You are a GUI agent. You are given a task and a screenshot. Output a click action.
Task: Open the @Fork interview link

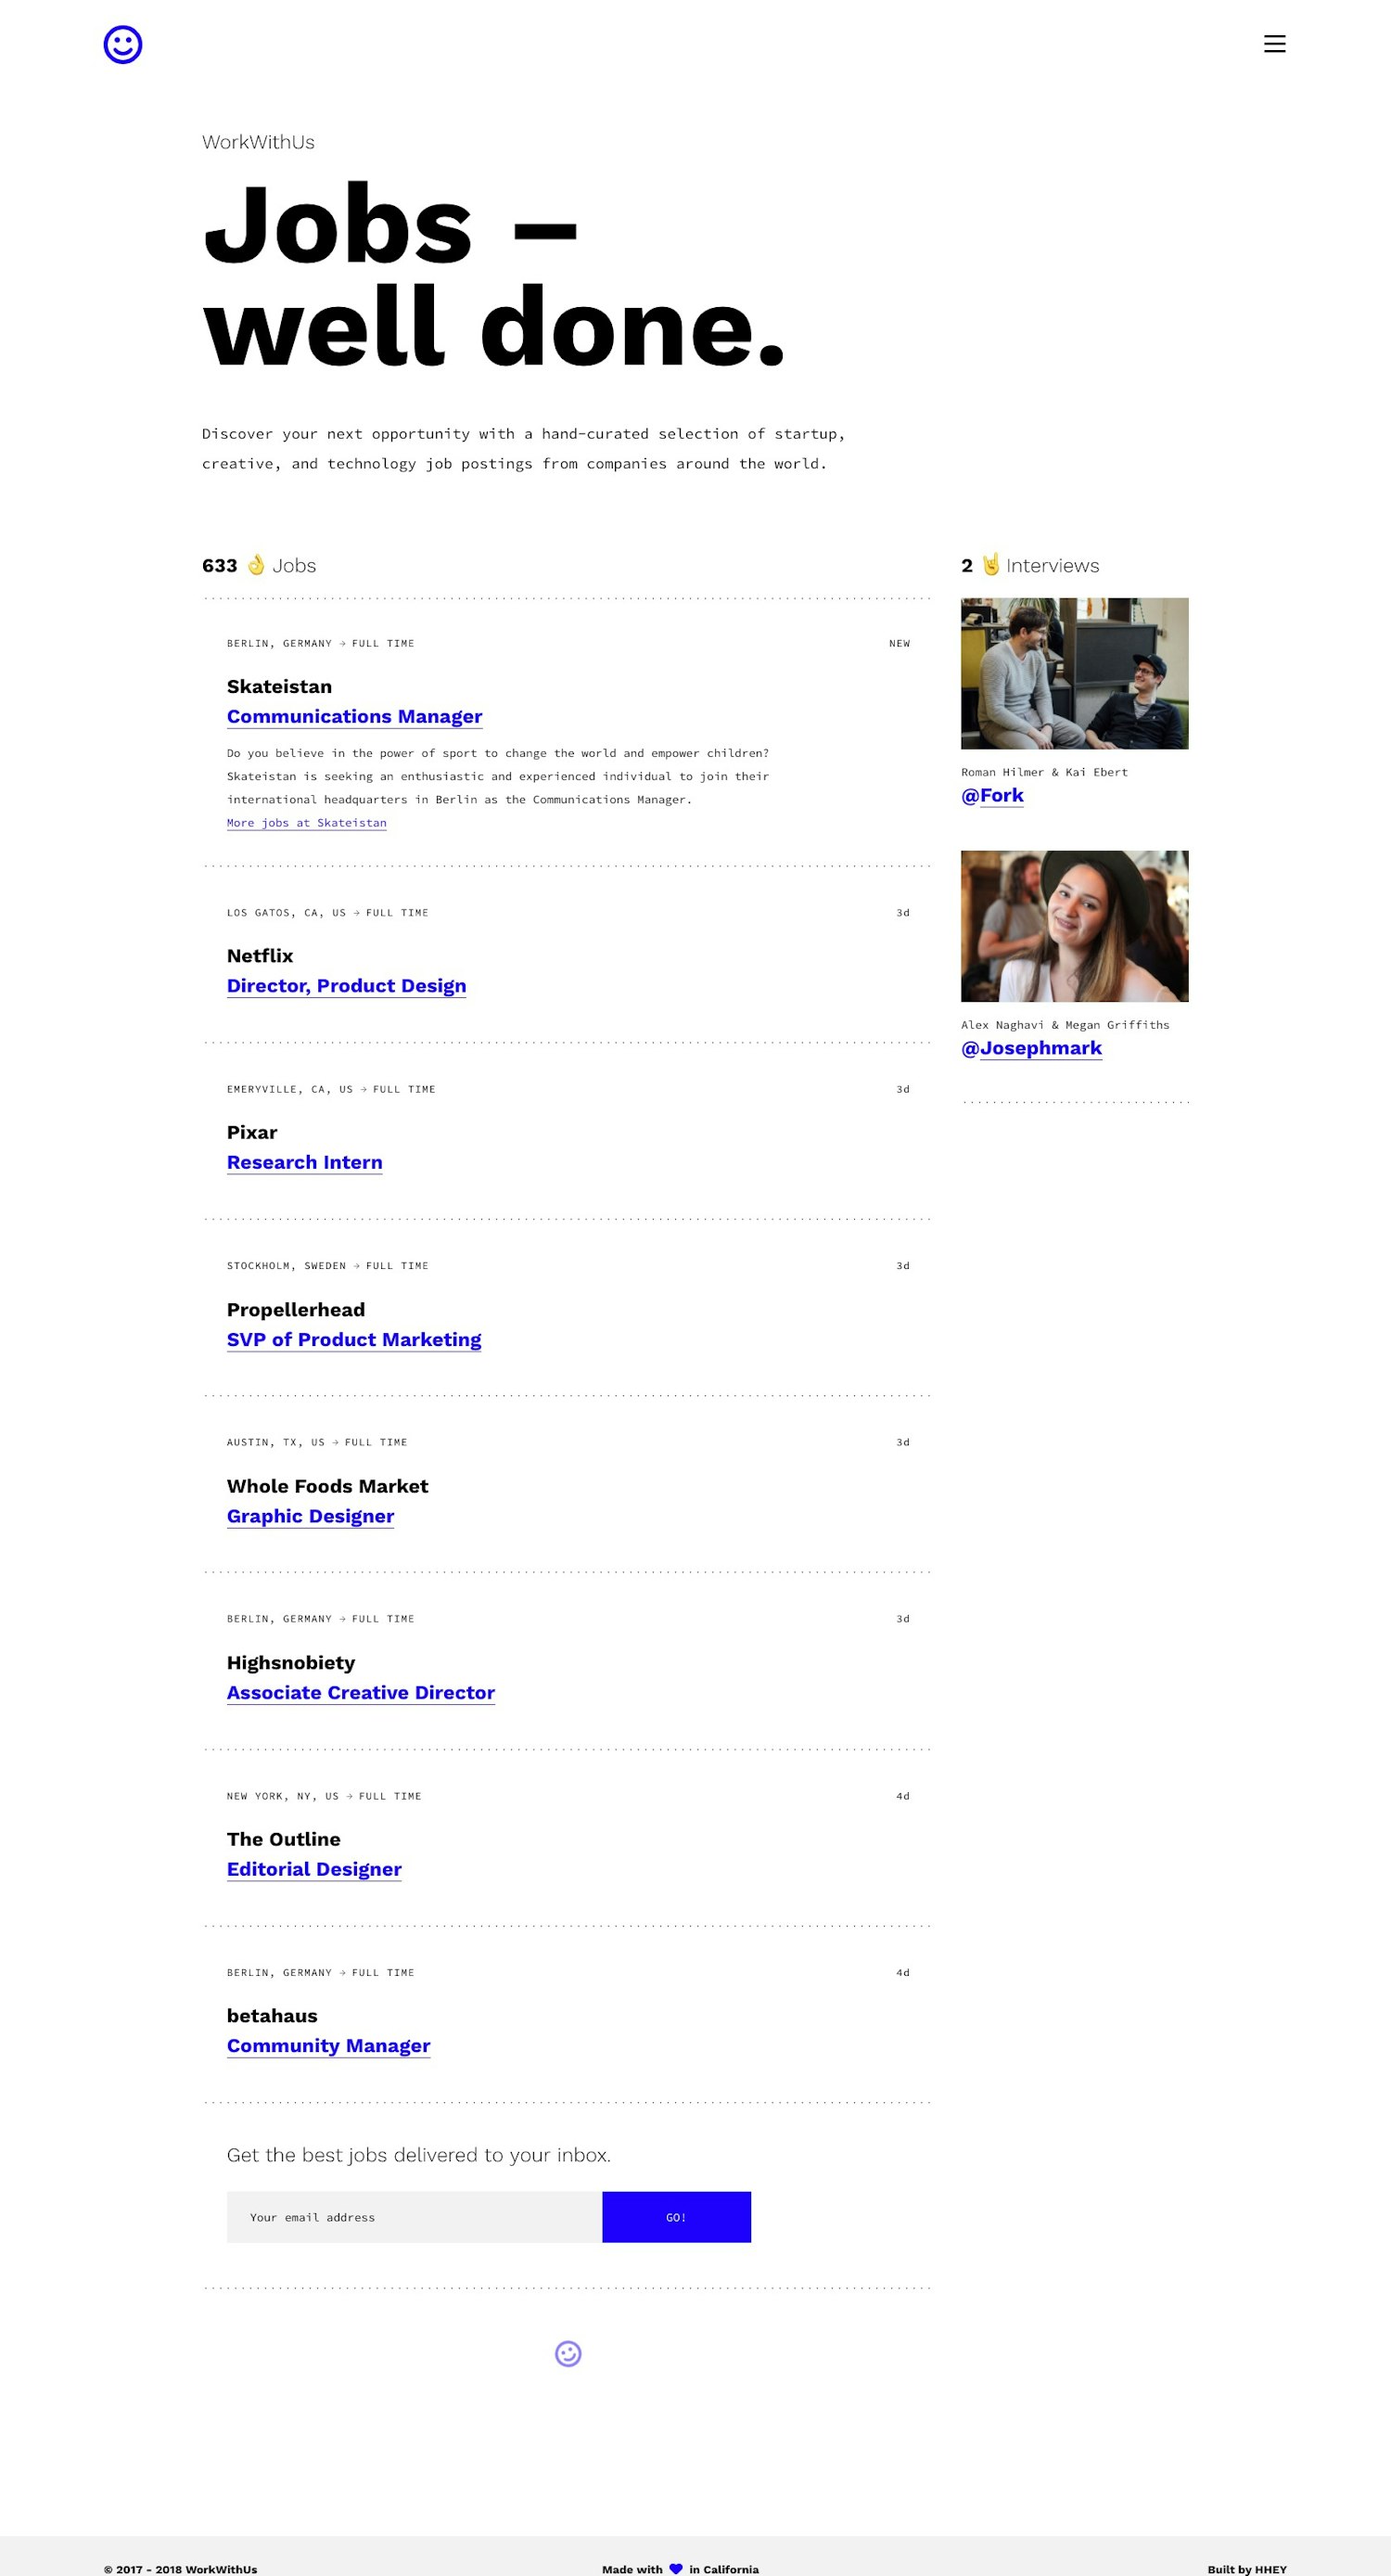[992, 795]
